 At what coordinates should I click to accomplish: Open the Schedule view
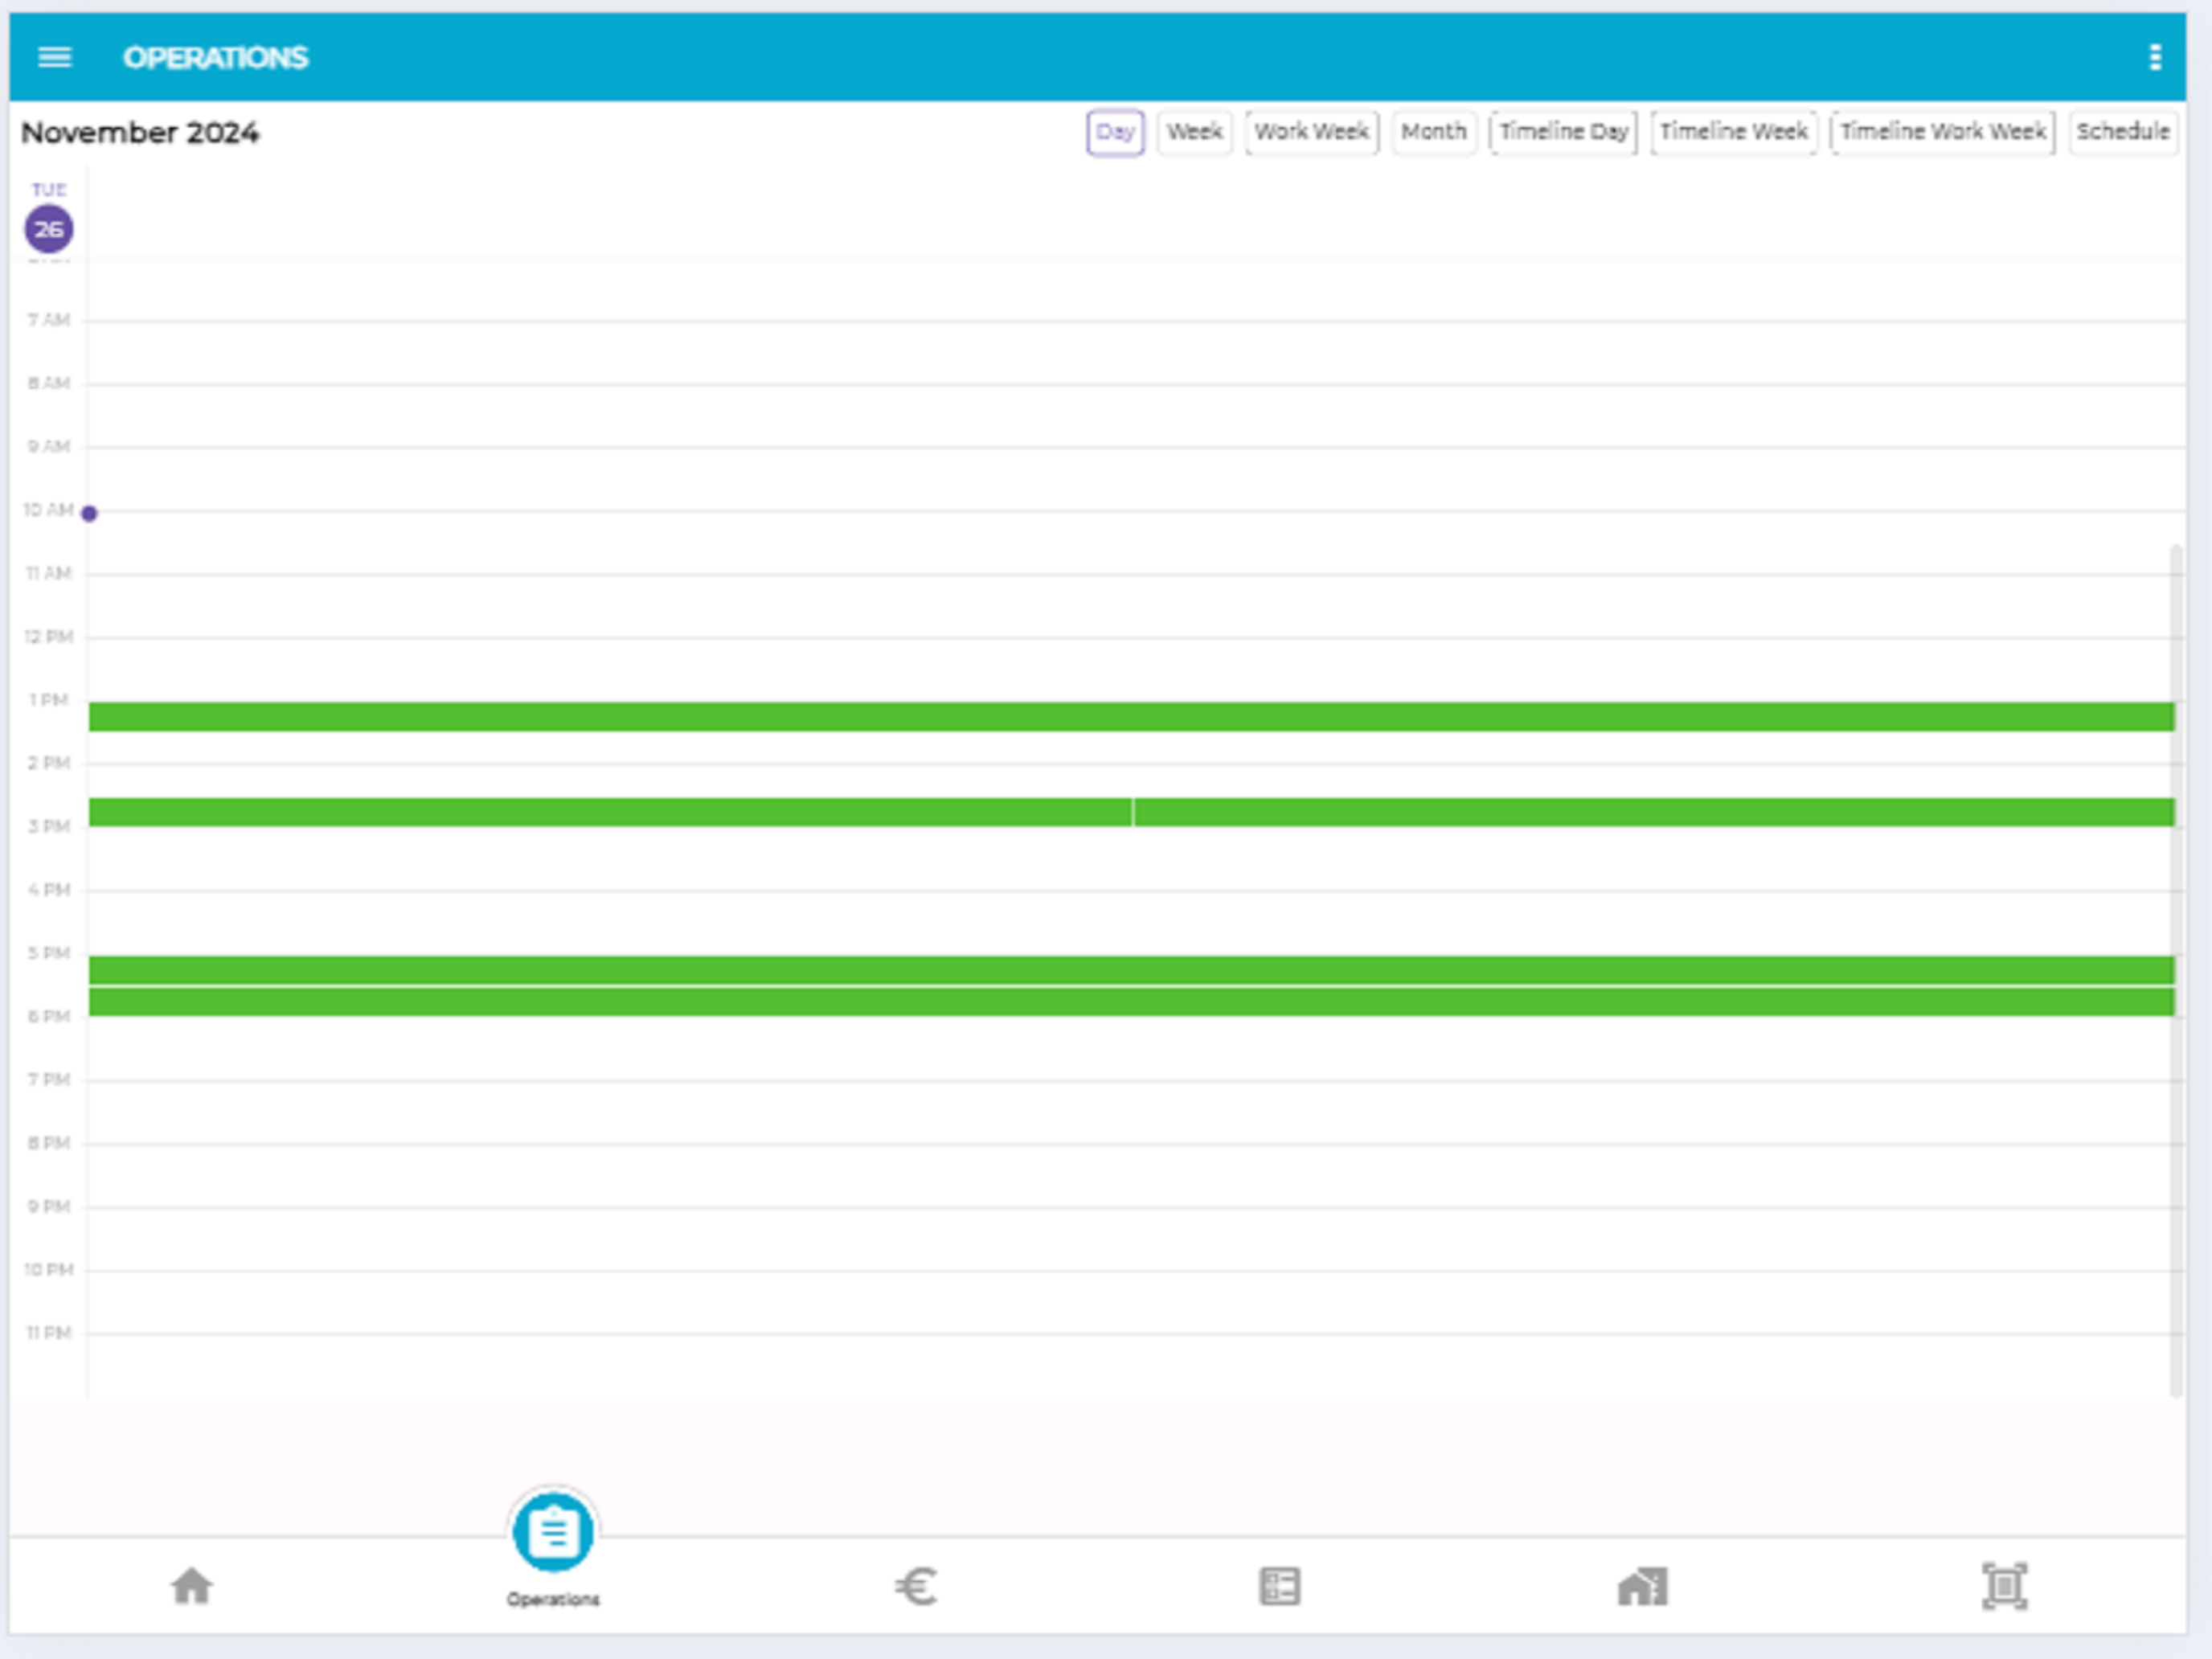(x=2123, y=133)
